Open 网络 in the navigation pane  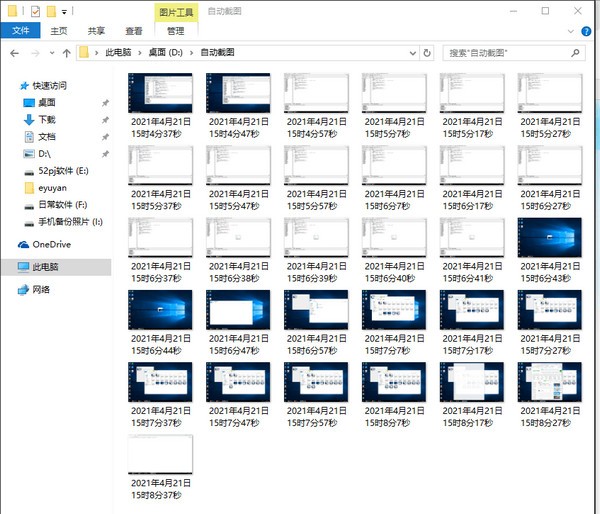click(43, 289)
